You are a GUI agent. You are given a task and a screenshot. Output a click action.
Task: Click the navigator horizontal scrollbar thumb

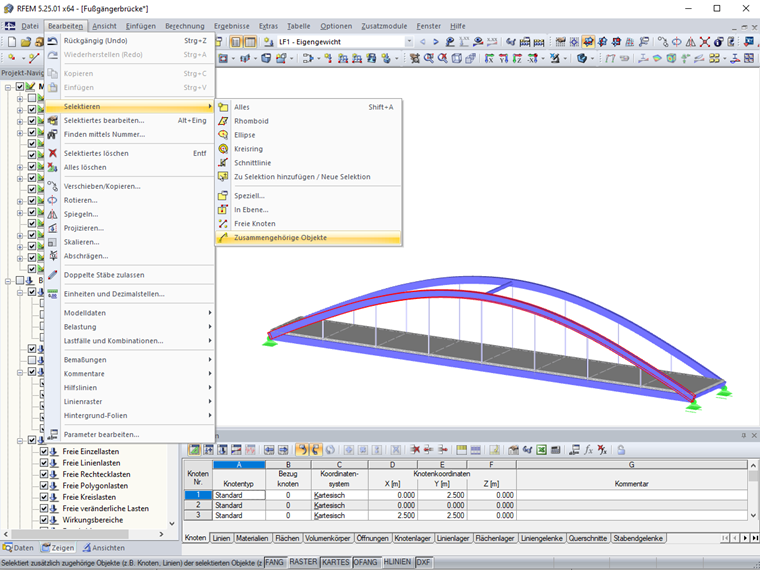70,534
